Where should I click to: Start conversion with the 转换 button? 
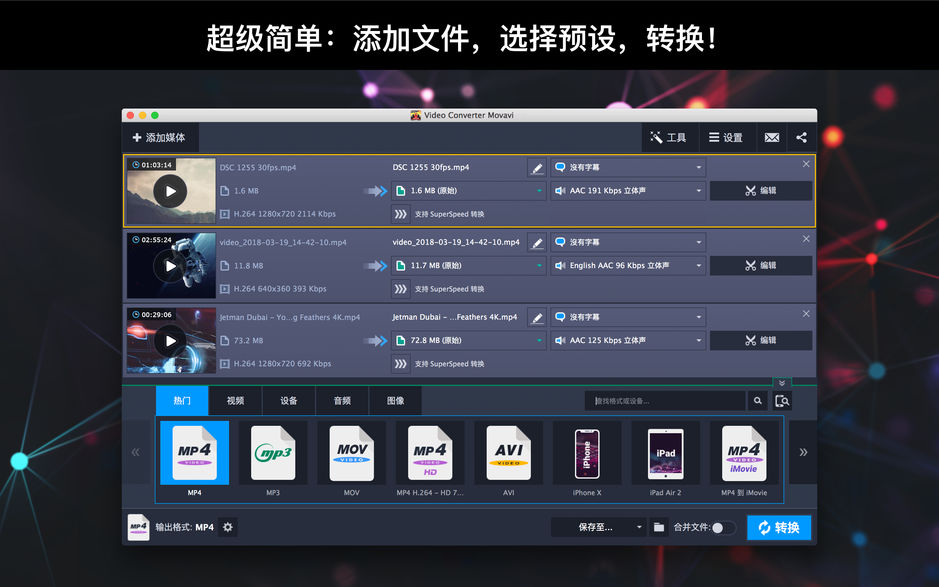778,527
